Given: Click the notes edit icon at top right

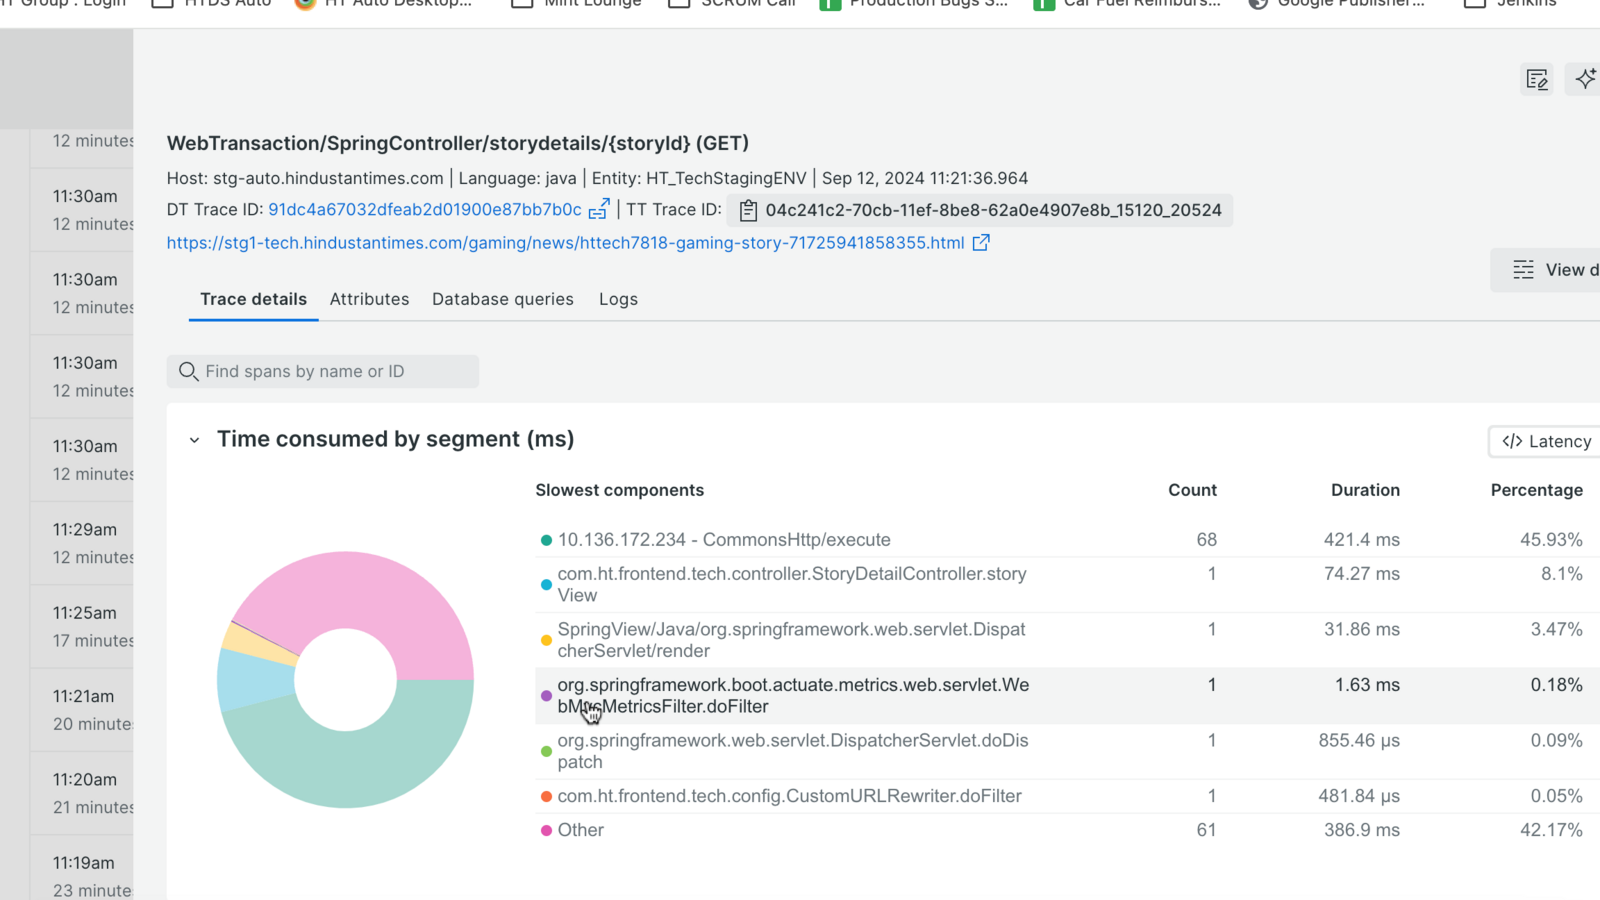Looking at the screenshot, I should point(1537,80).
